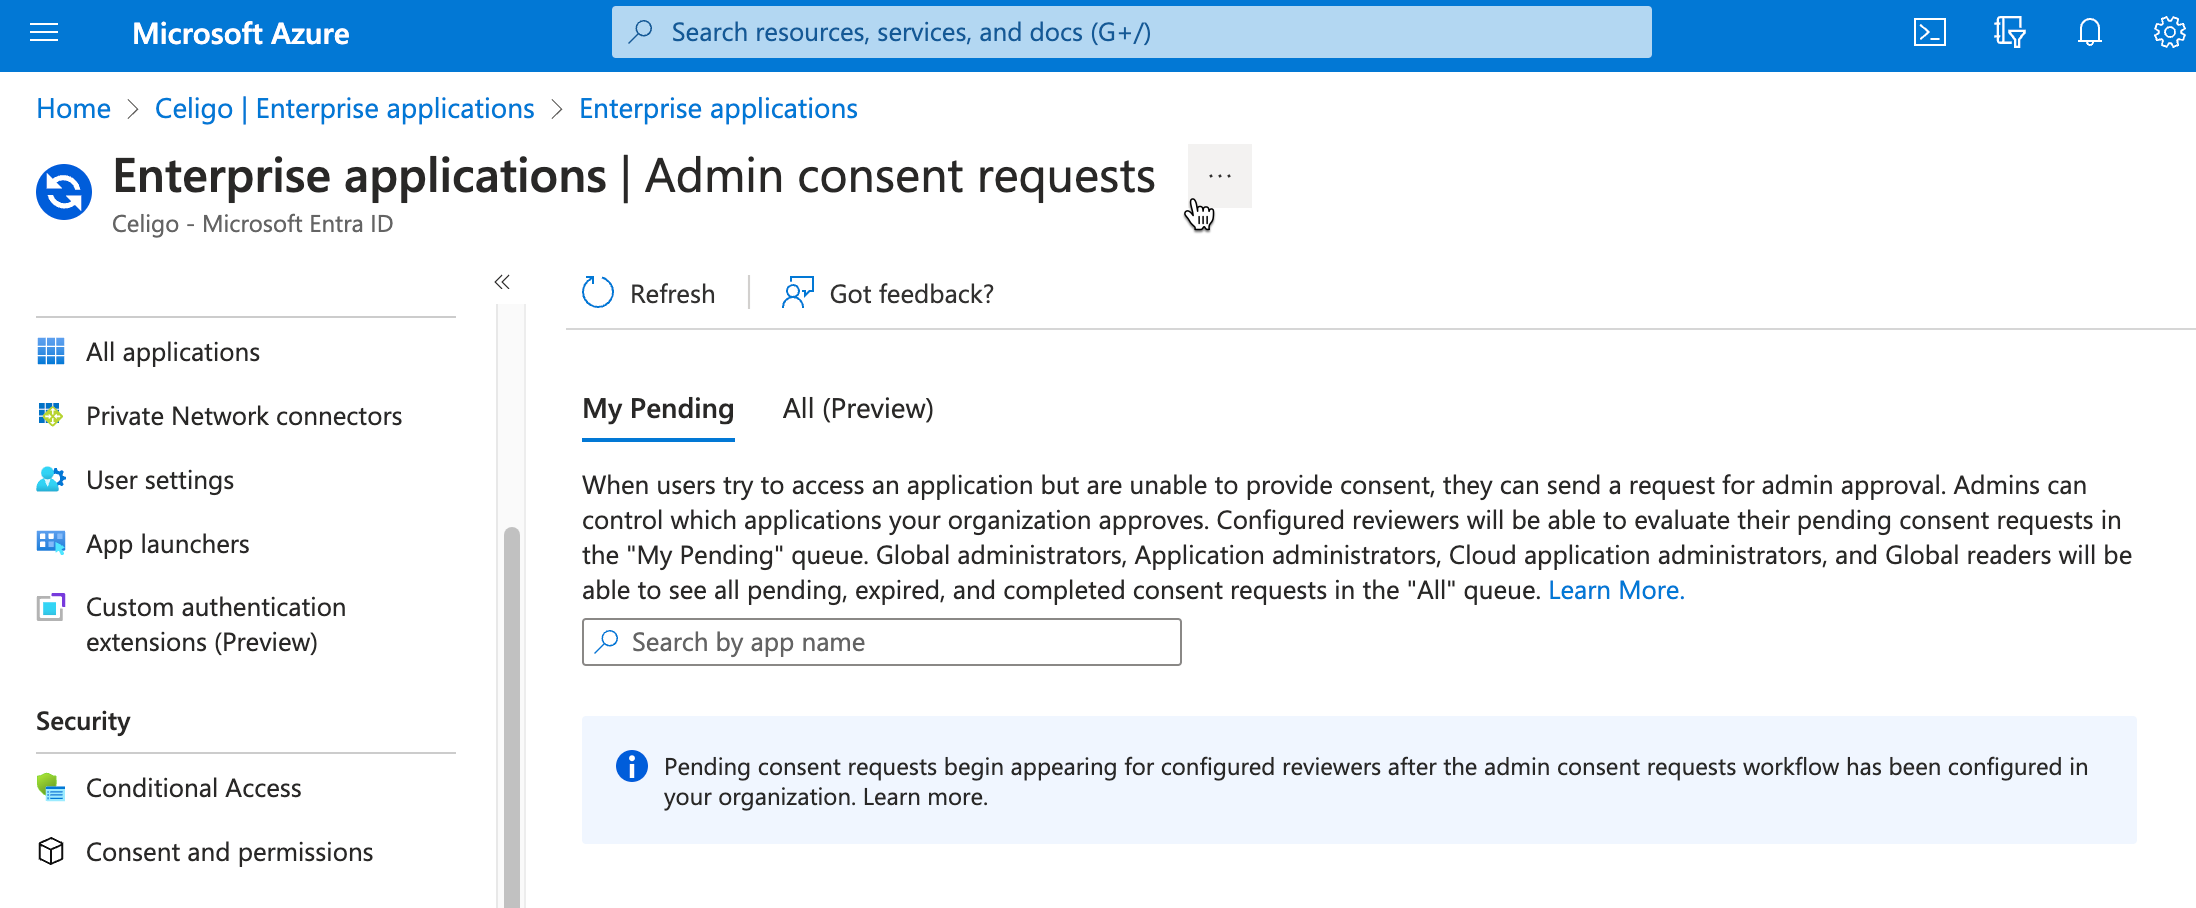Screen dimensions: 2196x908
Task: Click the info icon in the banner
Action: click(631, 766)
